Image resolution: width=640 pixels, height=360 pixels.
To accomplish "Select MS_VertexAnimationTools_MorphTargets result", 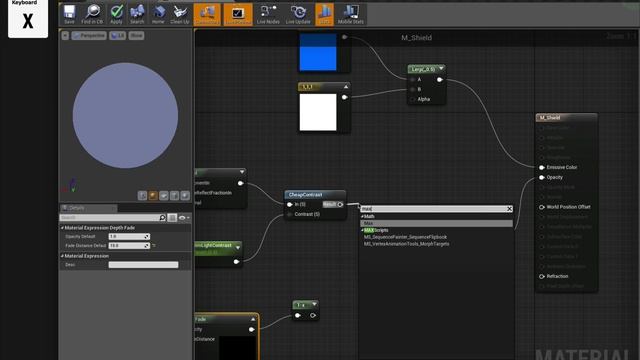I will [x=407, y=244].
